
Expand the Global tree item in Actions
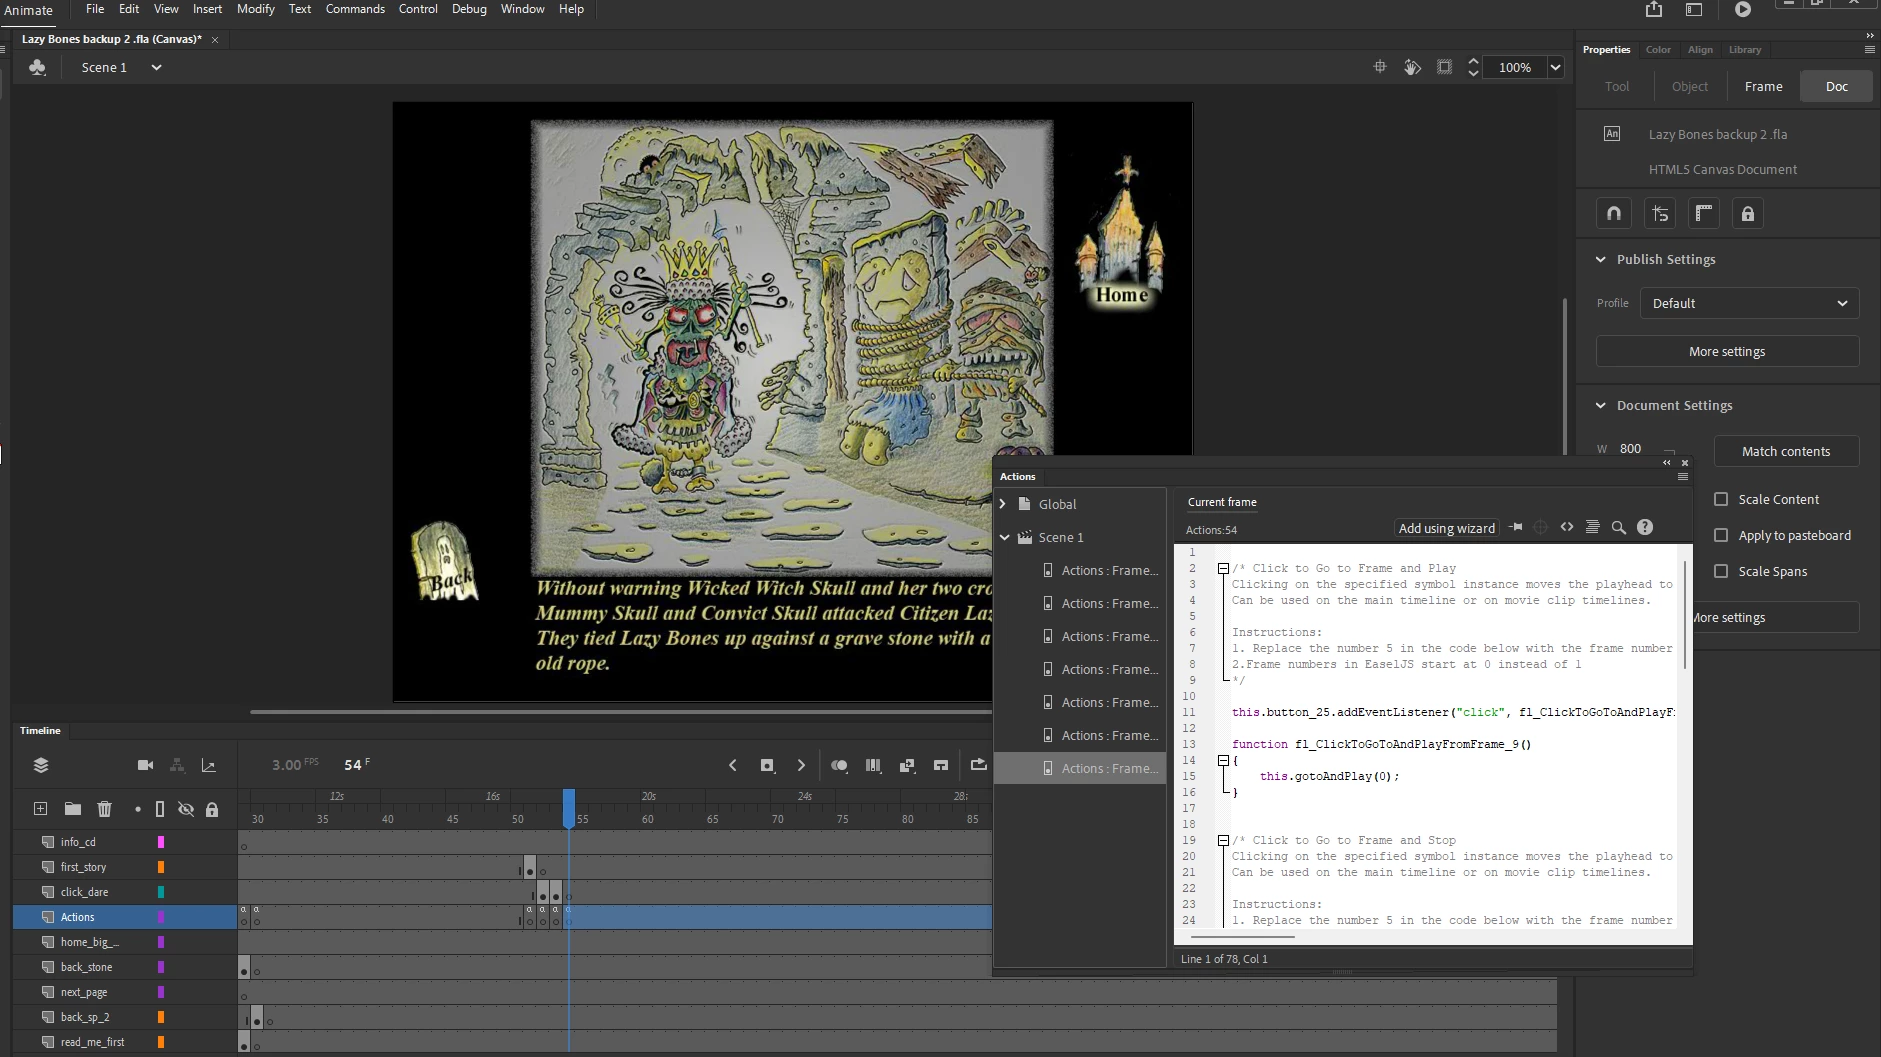click(1003, 504)
